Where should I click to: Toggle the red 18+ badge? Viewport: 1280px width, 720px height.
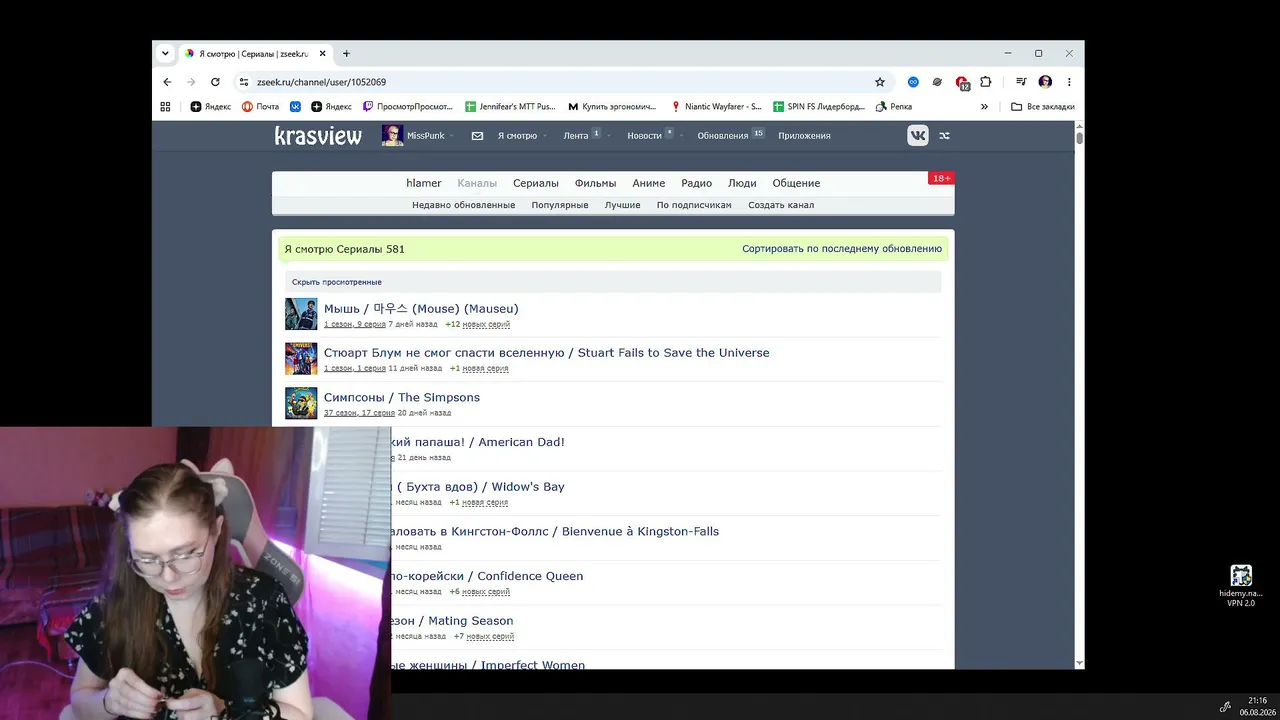tap(941, 178)
